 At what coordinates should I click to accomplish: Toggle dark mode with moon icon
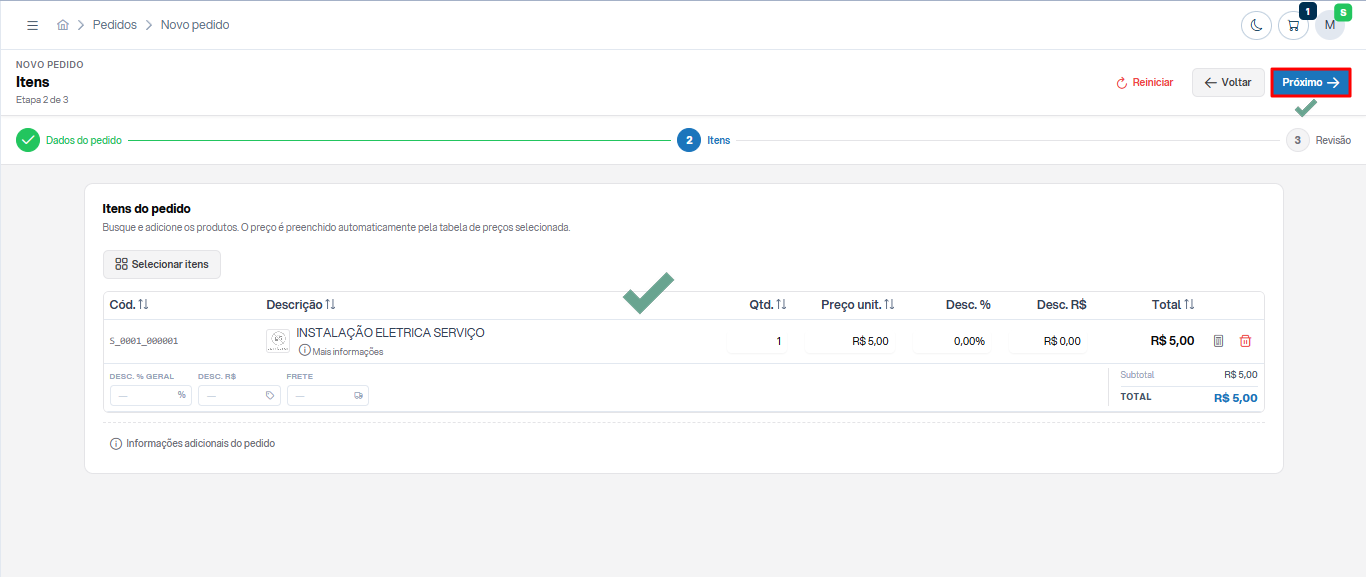click(1256, 25)
